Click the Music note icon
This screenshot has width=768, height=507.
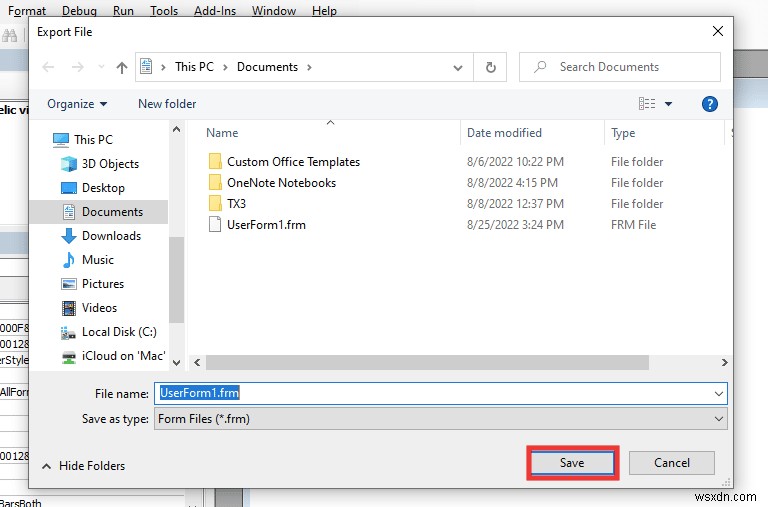click(69, 260)
